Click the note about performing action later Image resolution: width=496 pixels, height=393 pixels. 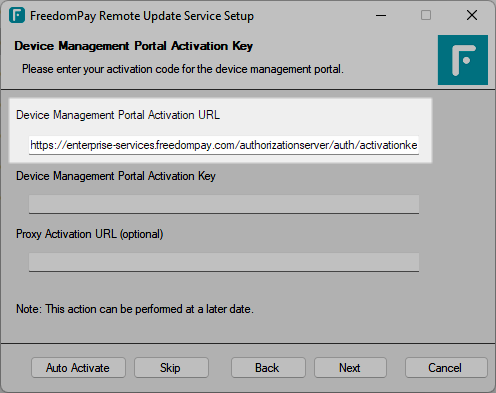(x=135, y=309)
